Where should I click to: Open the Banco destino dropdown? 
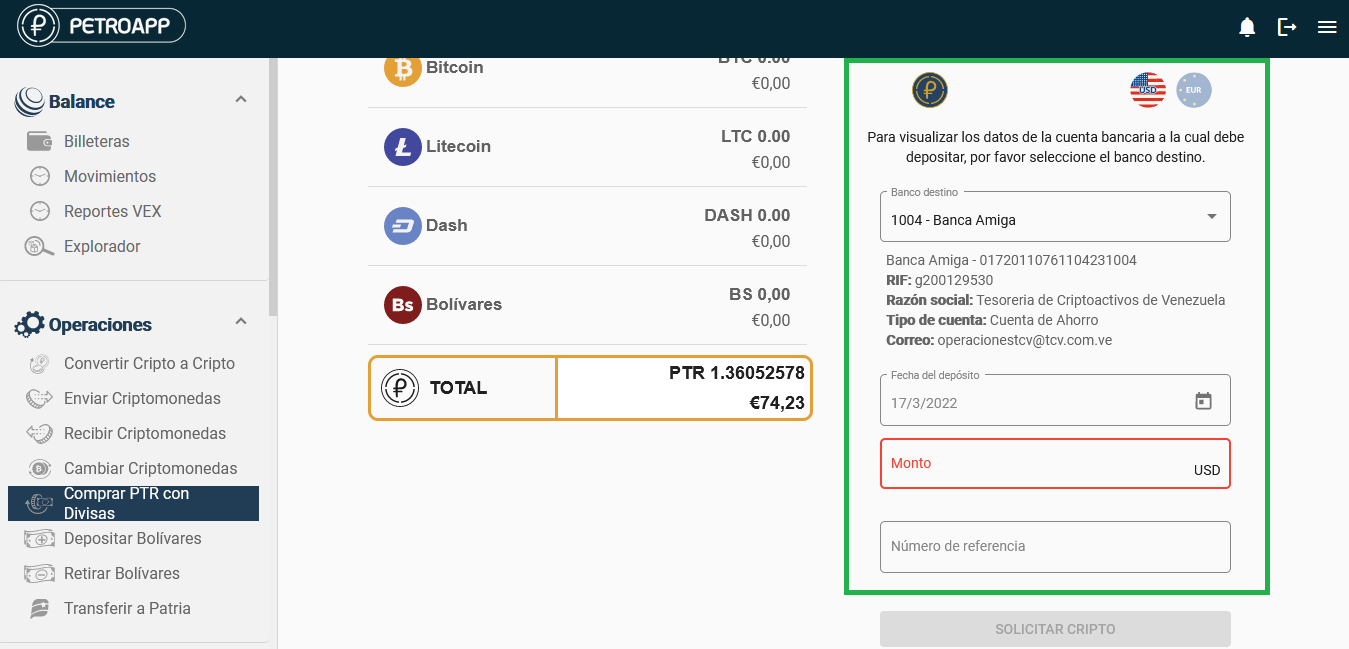click(1055, 218)
